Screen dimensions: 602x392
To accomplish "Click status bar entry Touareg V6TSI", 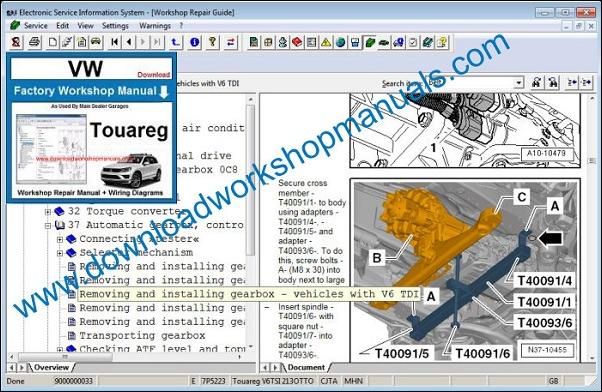I will click(273, 381).
